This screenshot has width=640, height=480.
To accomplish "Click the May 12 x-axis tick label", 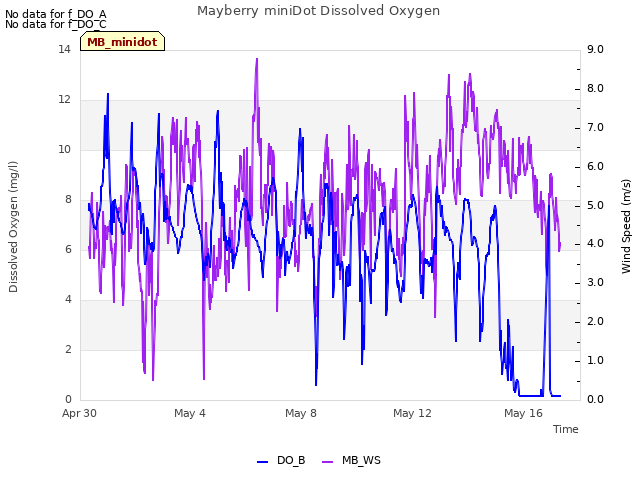I will (x=412, y=413).
